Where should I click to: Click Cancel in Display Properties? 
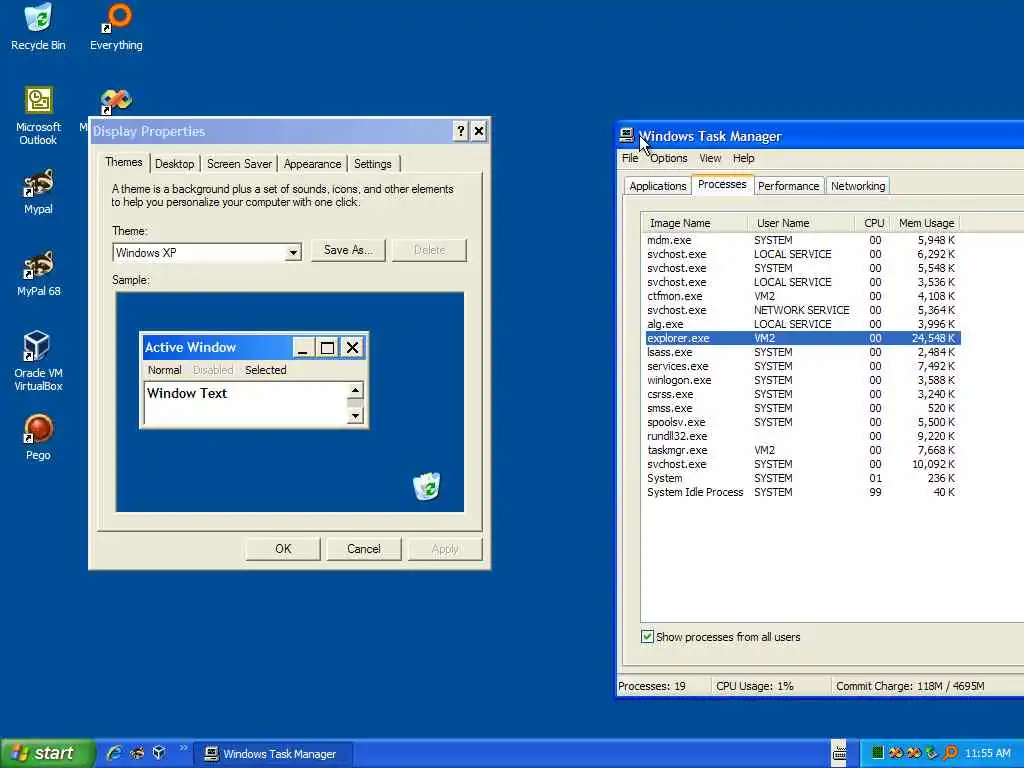point(364,549)
